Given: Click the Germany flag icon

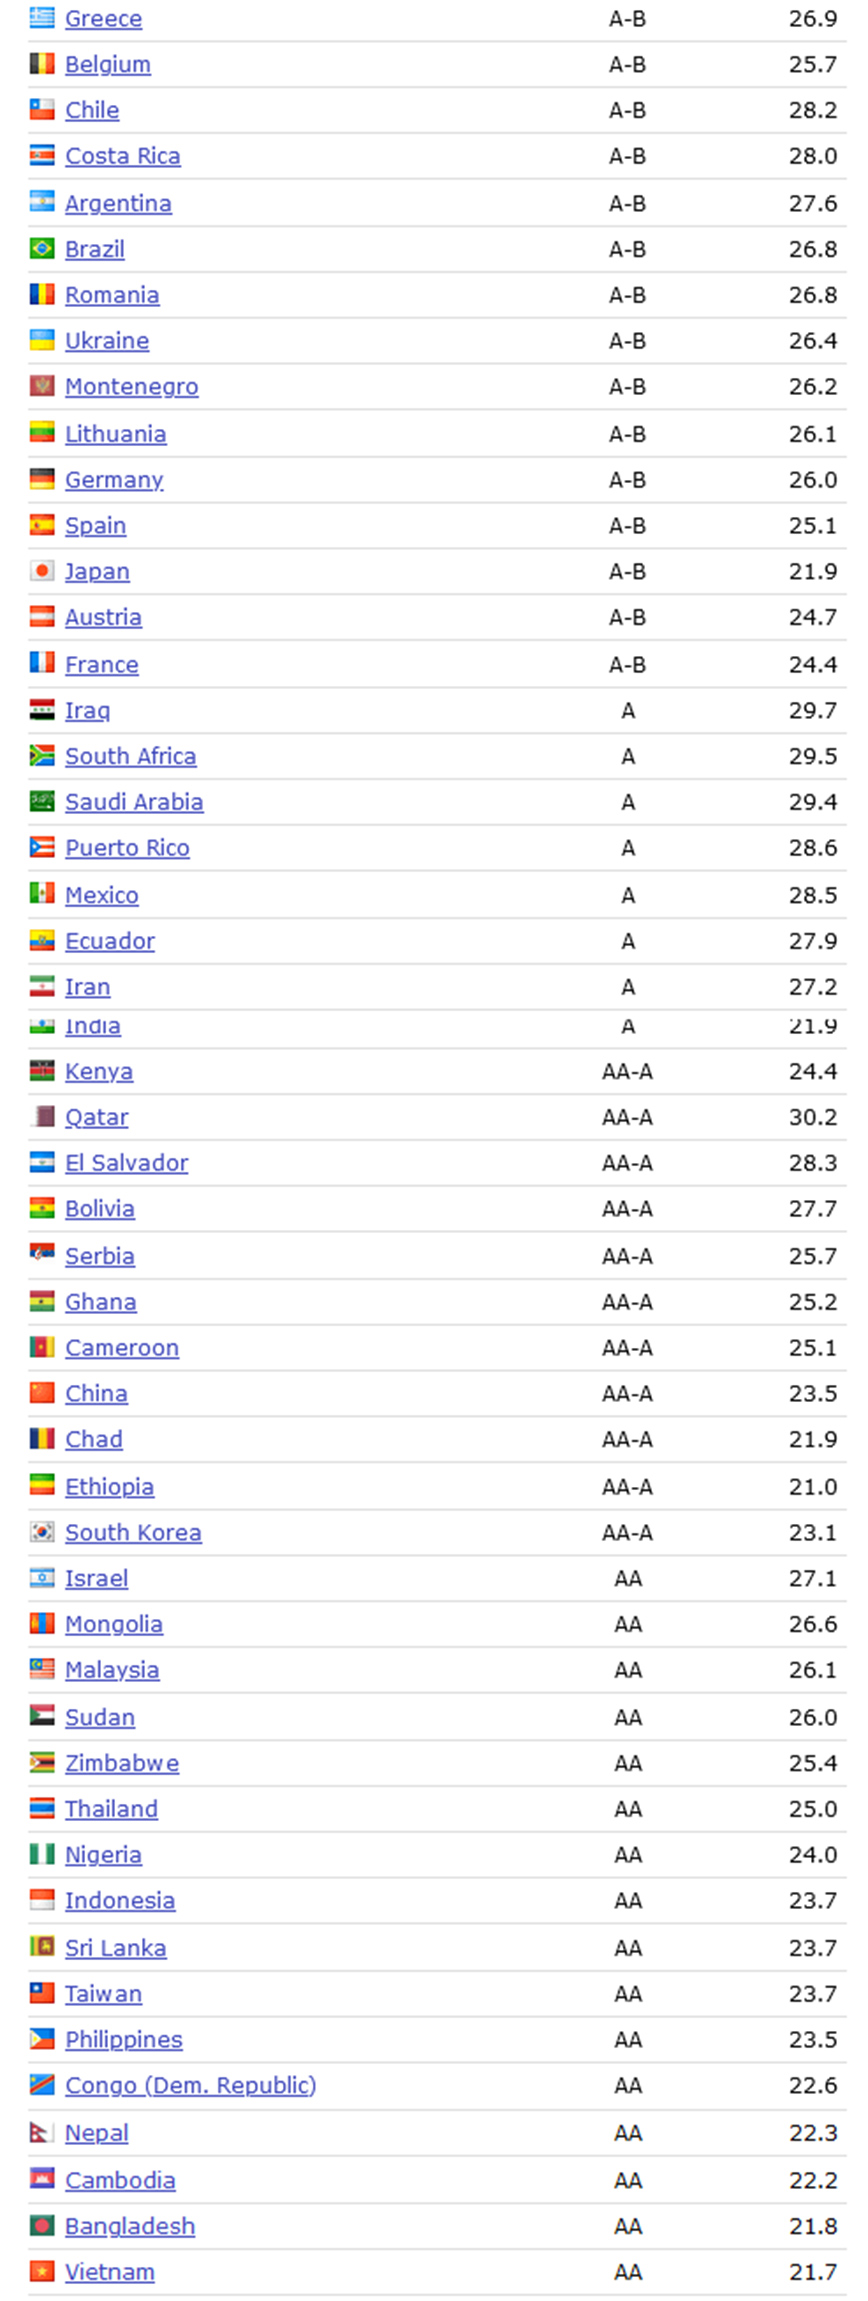Looking at the screenshot, I should point(42,480).
